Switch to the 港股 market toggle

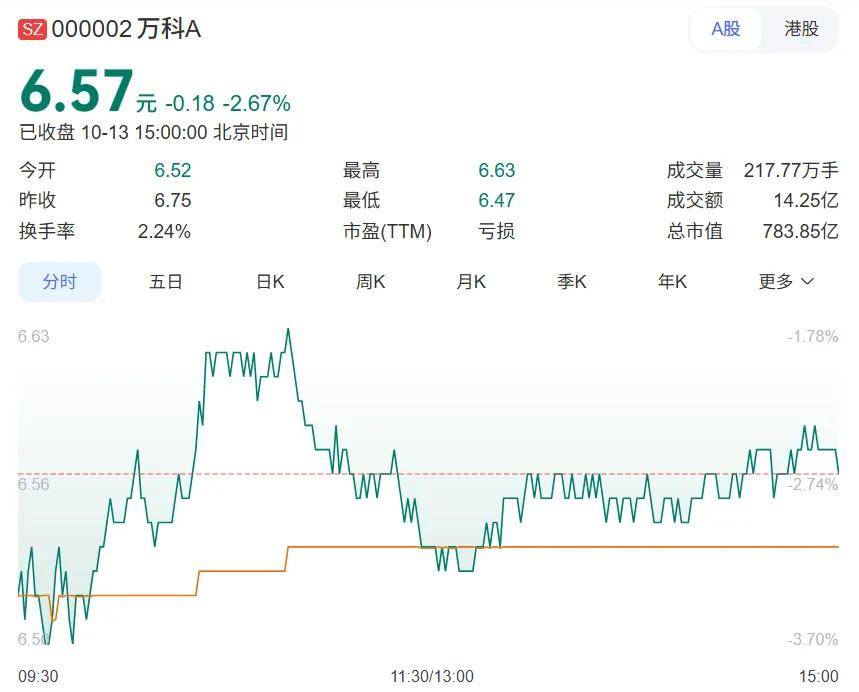pyautogui.click(x=801, y=29)
